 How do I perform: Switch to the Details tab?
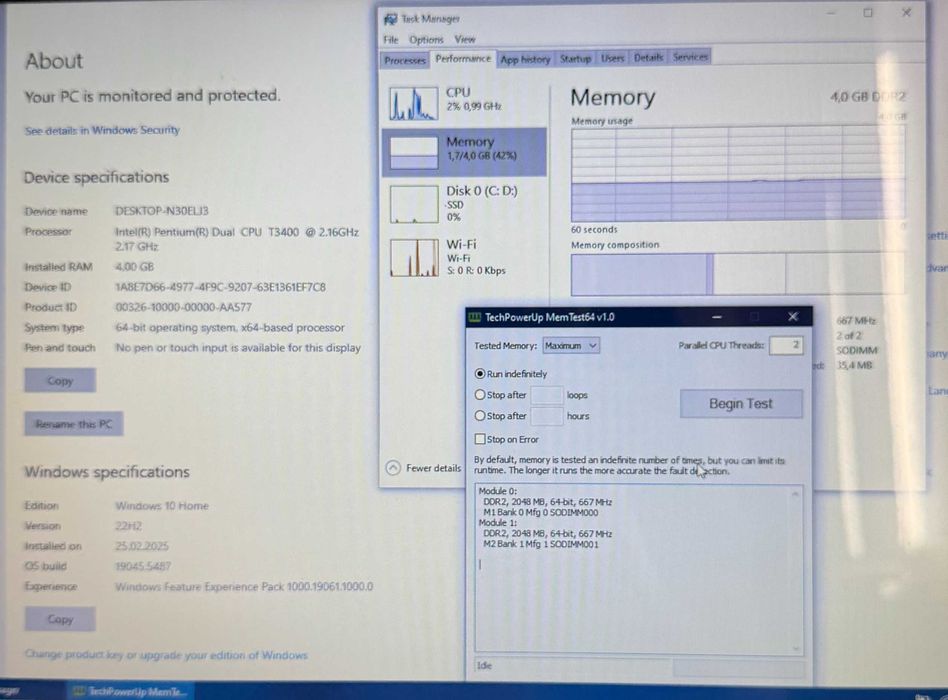point(649,57)
